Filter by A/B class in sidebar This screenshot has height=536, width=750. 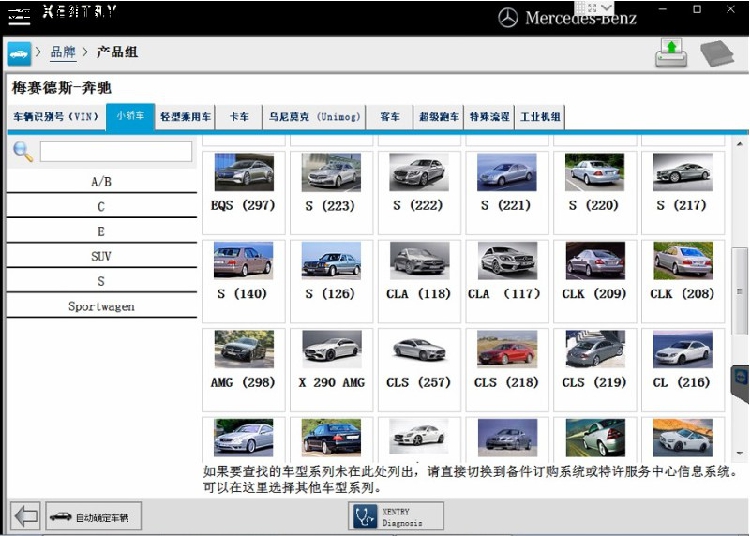pos(101,181)
